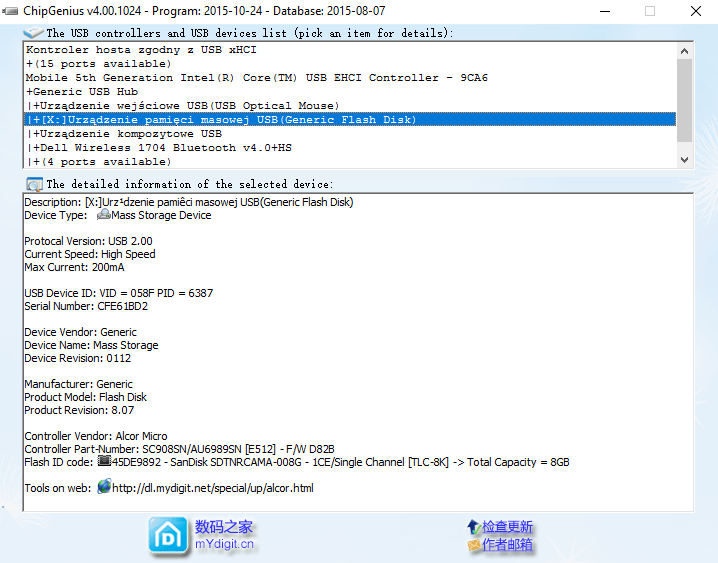Click the ChipGenius app icon in title bar
This screenshot has width=718, height=563.
click(x=10, y=11)
